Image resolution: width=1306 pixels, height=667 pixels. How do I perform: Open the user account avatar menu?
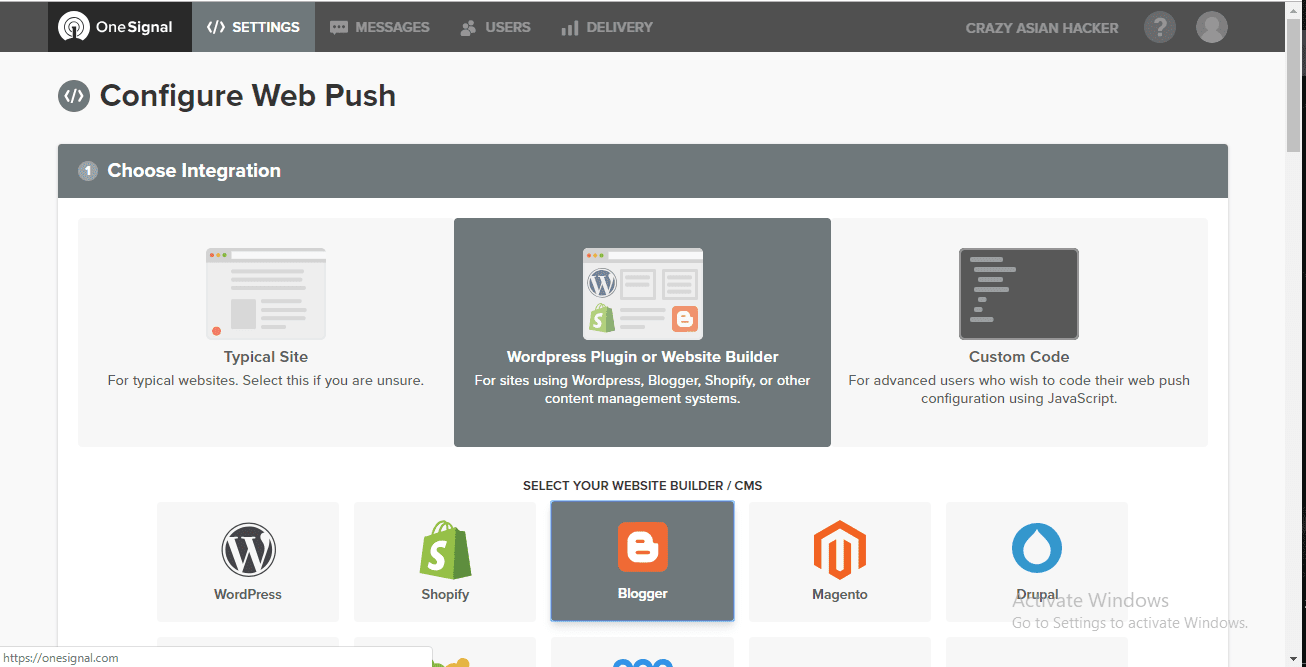point(1212,27)
